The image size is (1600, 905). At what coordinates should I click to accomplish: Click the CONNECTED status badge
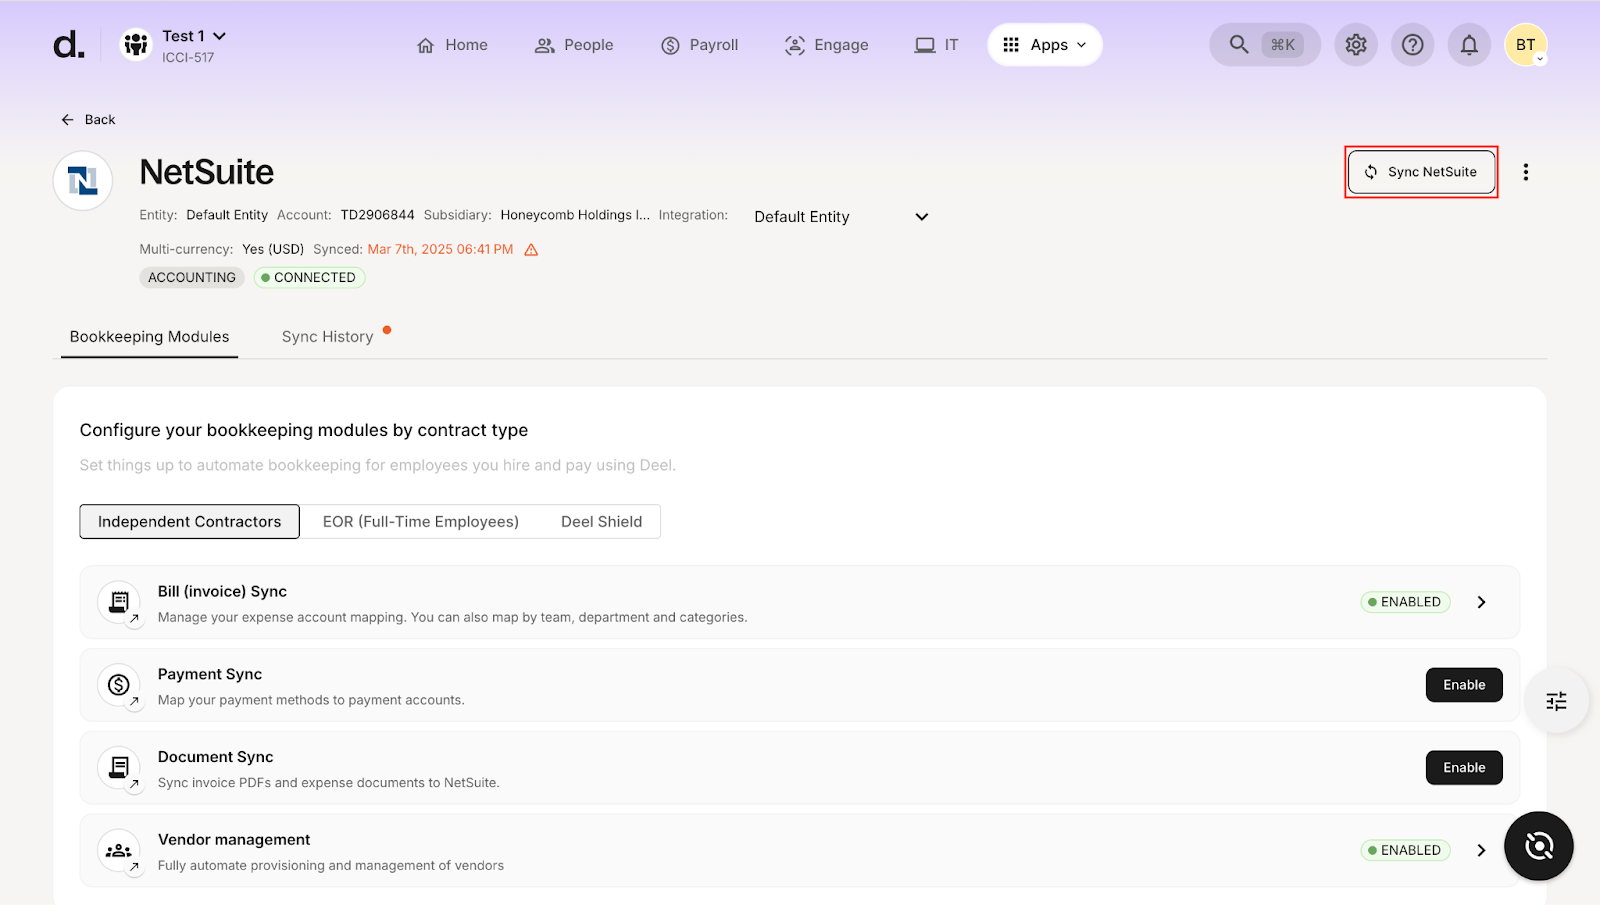tap(309, 278)
